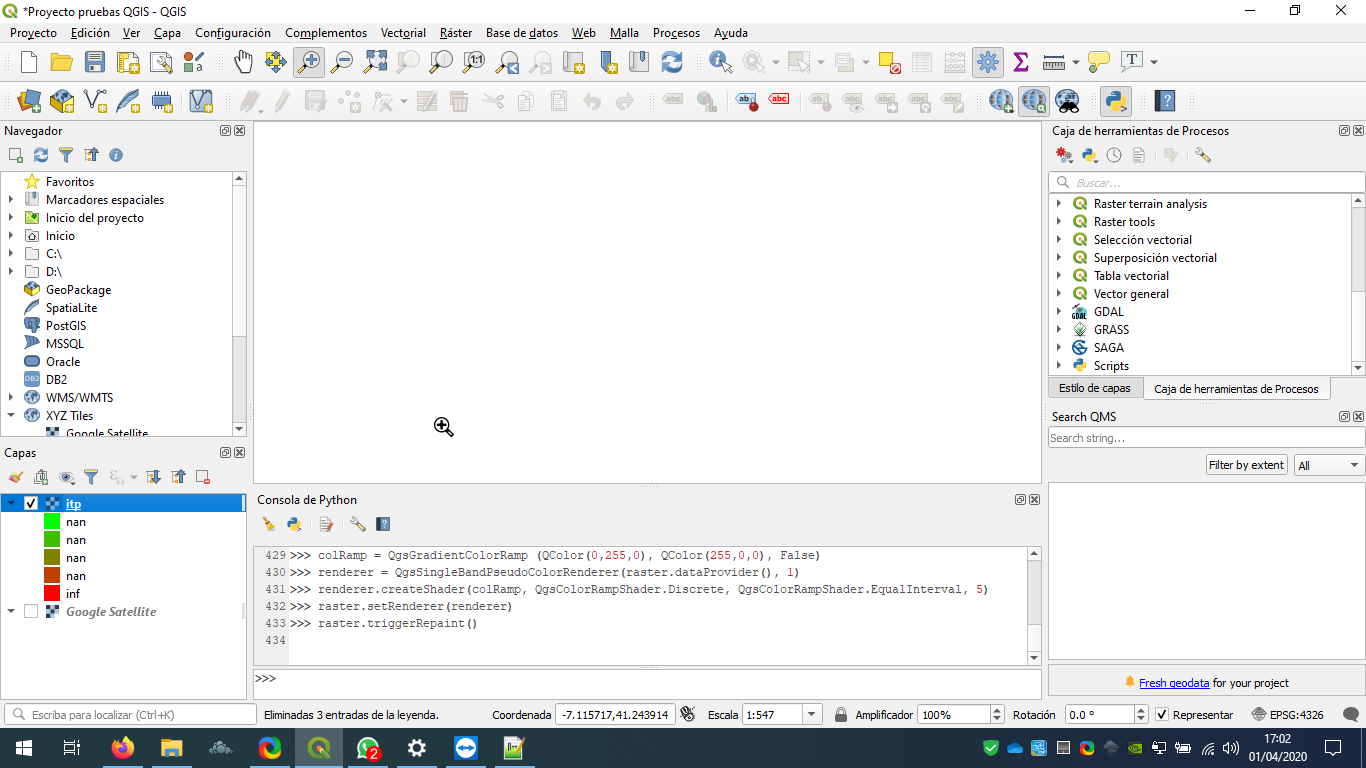Click the Buscar search field in toolbox
Viewport: 1366px width, 768px height.
point(1206,183)
